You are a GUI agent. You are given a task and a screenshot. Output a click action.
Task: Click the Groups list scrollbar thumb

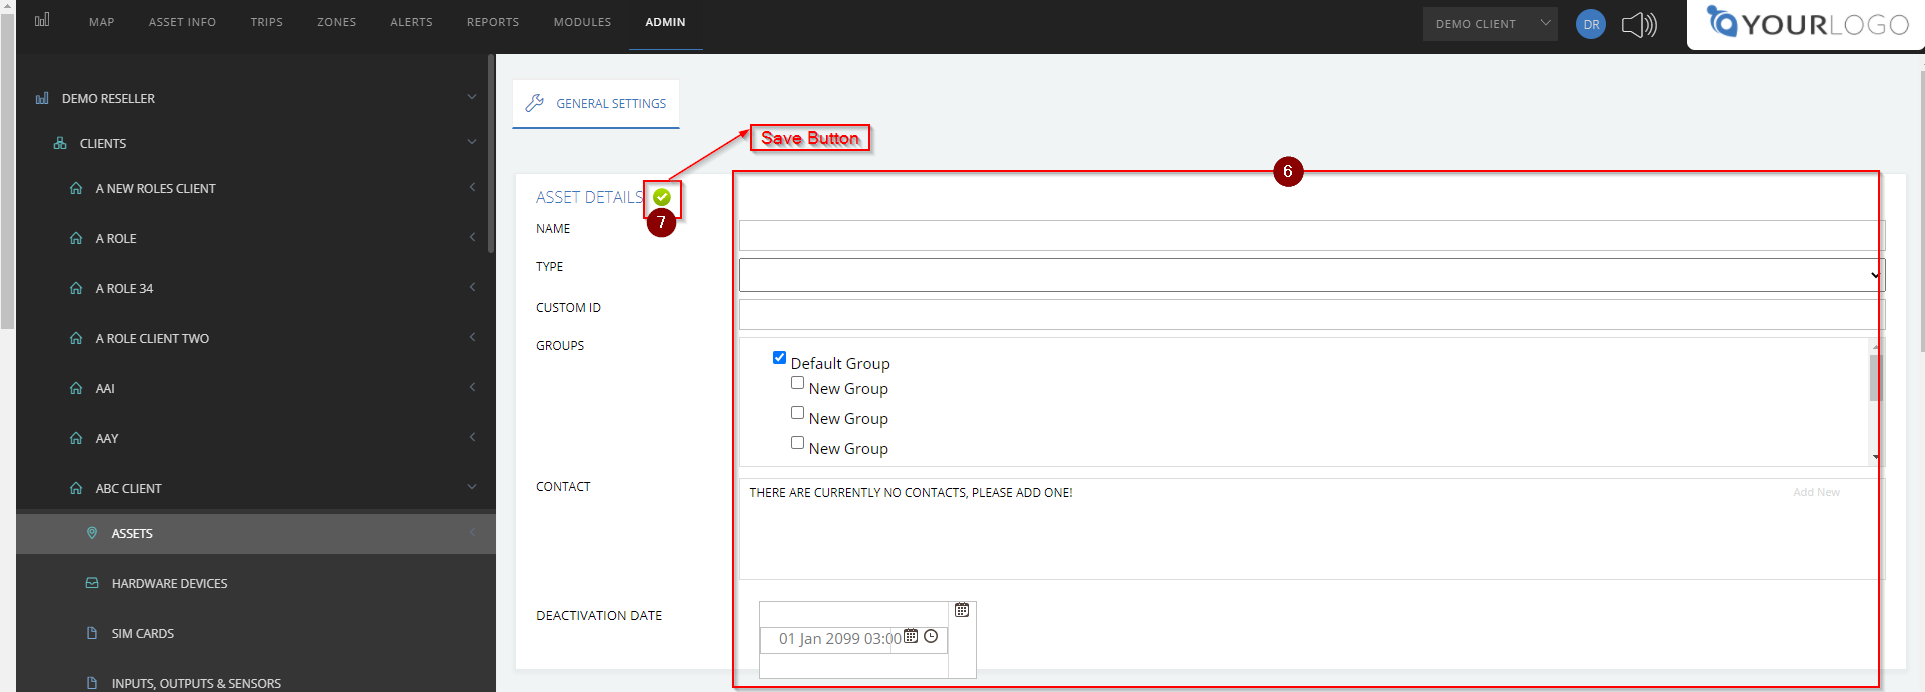coord(1876,377)
